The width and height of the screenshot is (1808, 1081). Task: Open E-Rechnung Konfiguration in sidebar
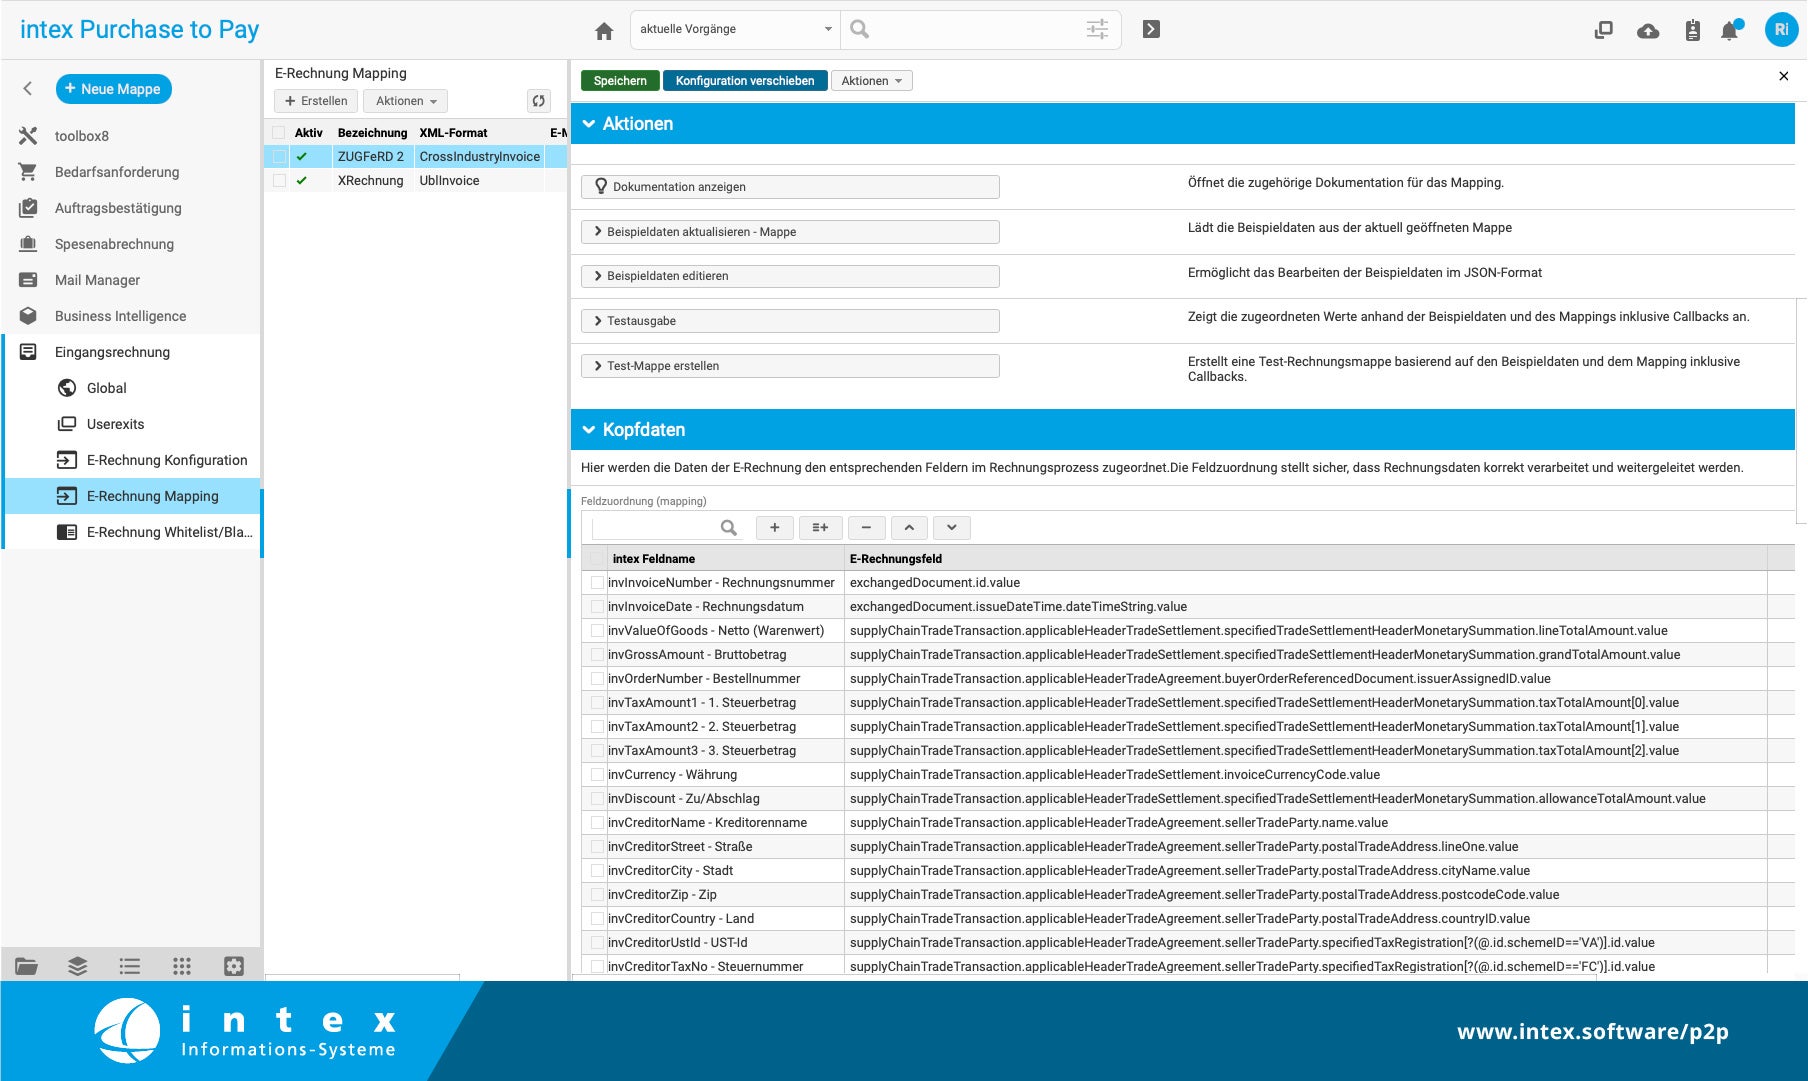(166, 460)
